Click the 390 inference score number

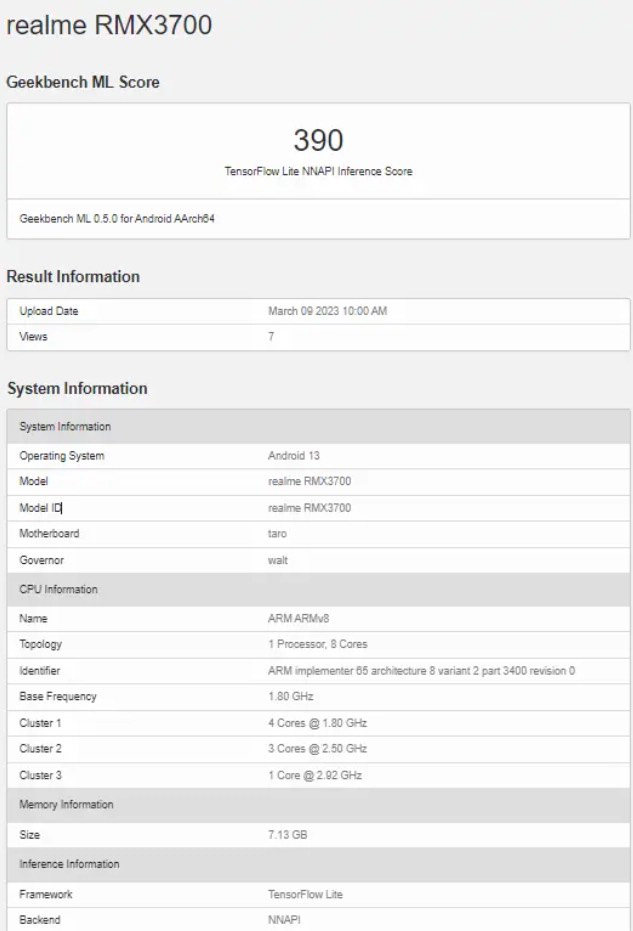318,140
